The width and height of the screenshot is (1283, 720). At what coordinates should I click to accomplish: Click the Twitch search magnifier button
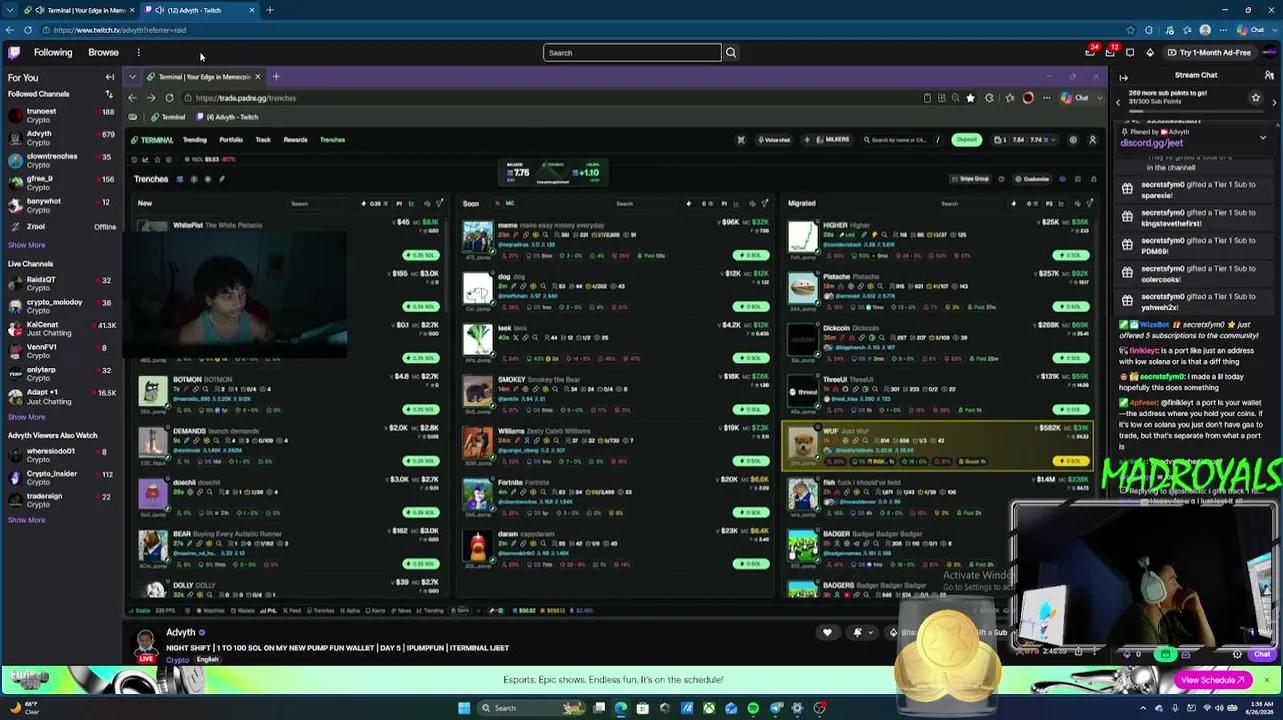click(x=731, y=53)
